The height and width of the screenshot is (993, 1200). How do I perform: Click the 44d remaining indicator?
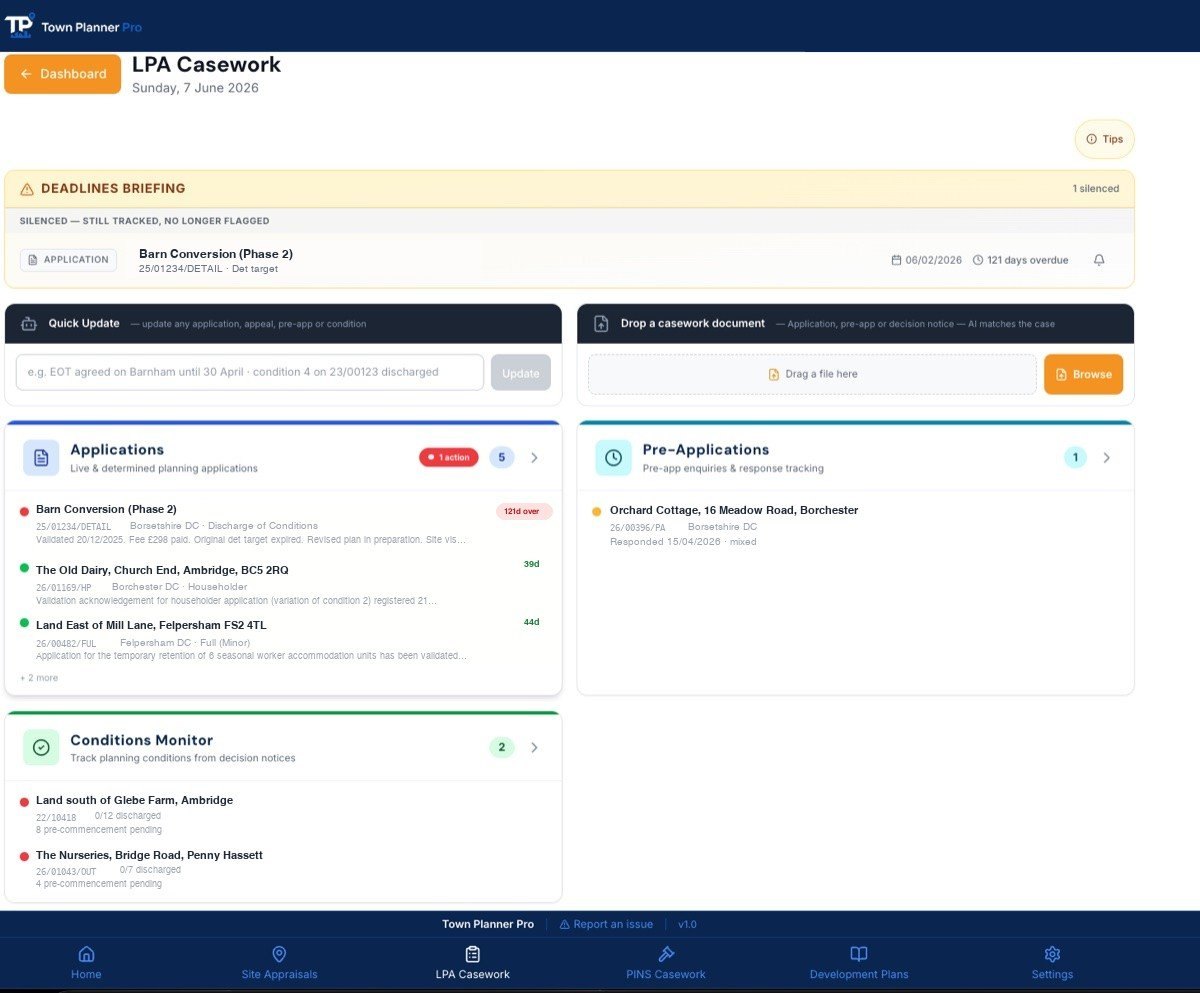[x=531, y=622]
